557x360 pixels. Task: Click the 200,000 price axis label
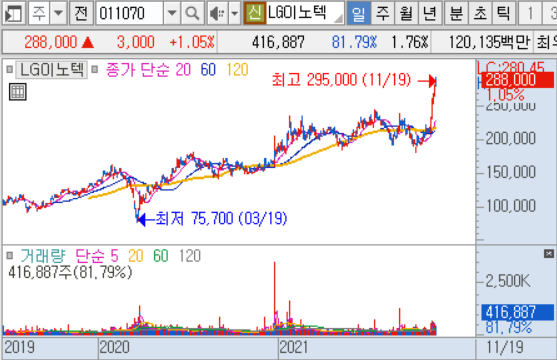click(510, 139)
